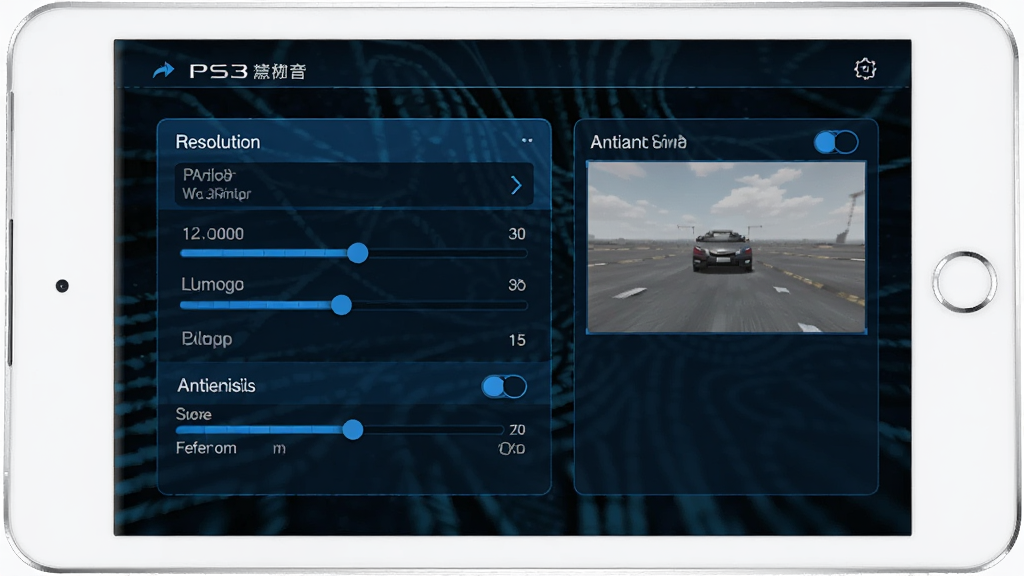The height and width of the screenshot is (576, 1024).
Task: Tap the blue back arrow icon
Action: pyautogui.click(x=163, y=70)
